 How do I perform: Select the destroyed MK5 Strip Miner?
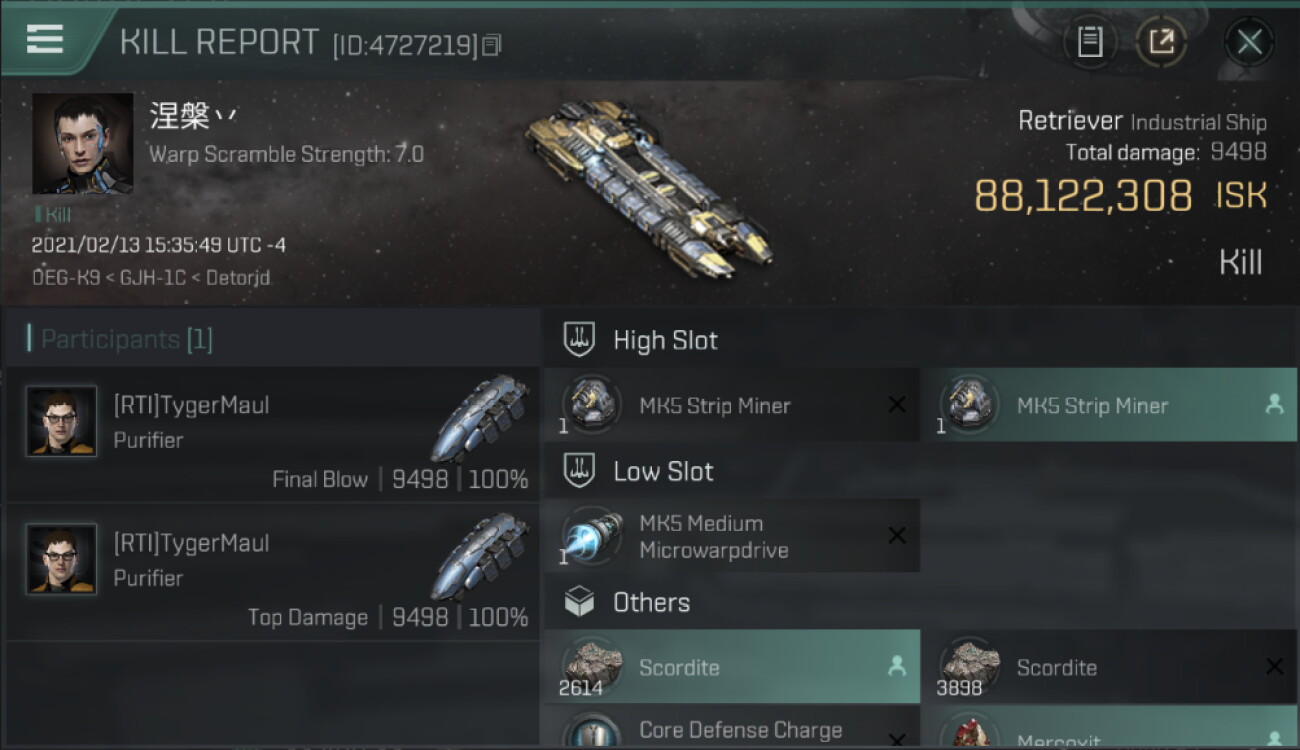pos(732,405)
